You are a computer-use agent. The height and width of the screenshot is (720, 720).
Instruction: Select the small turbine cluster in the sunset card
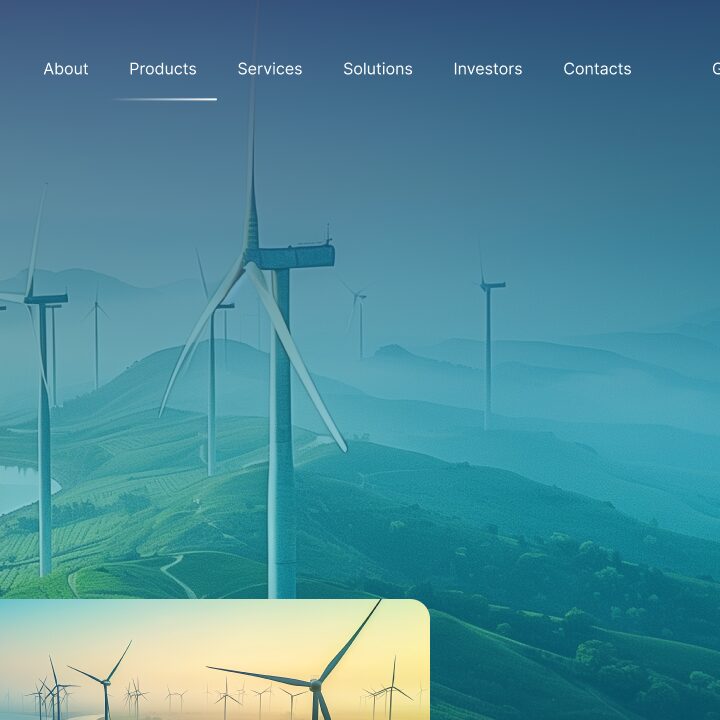pos(50,690)
